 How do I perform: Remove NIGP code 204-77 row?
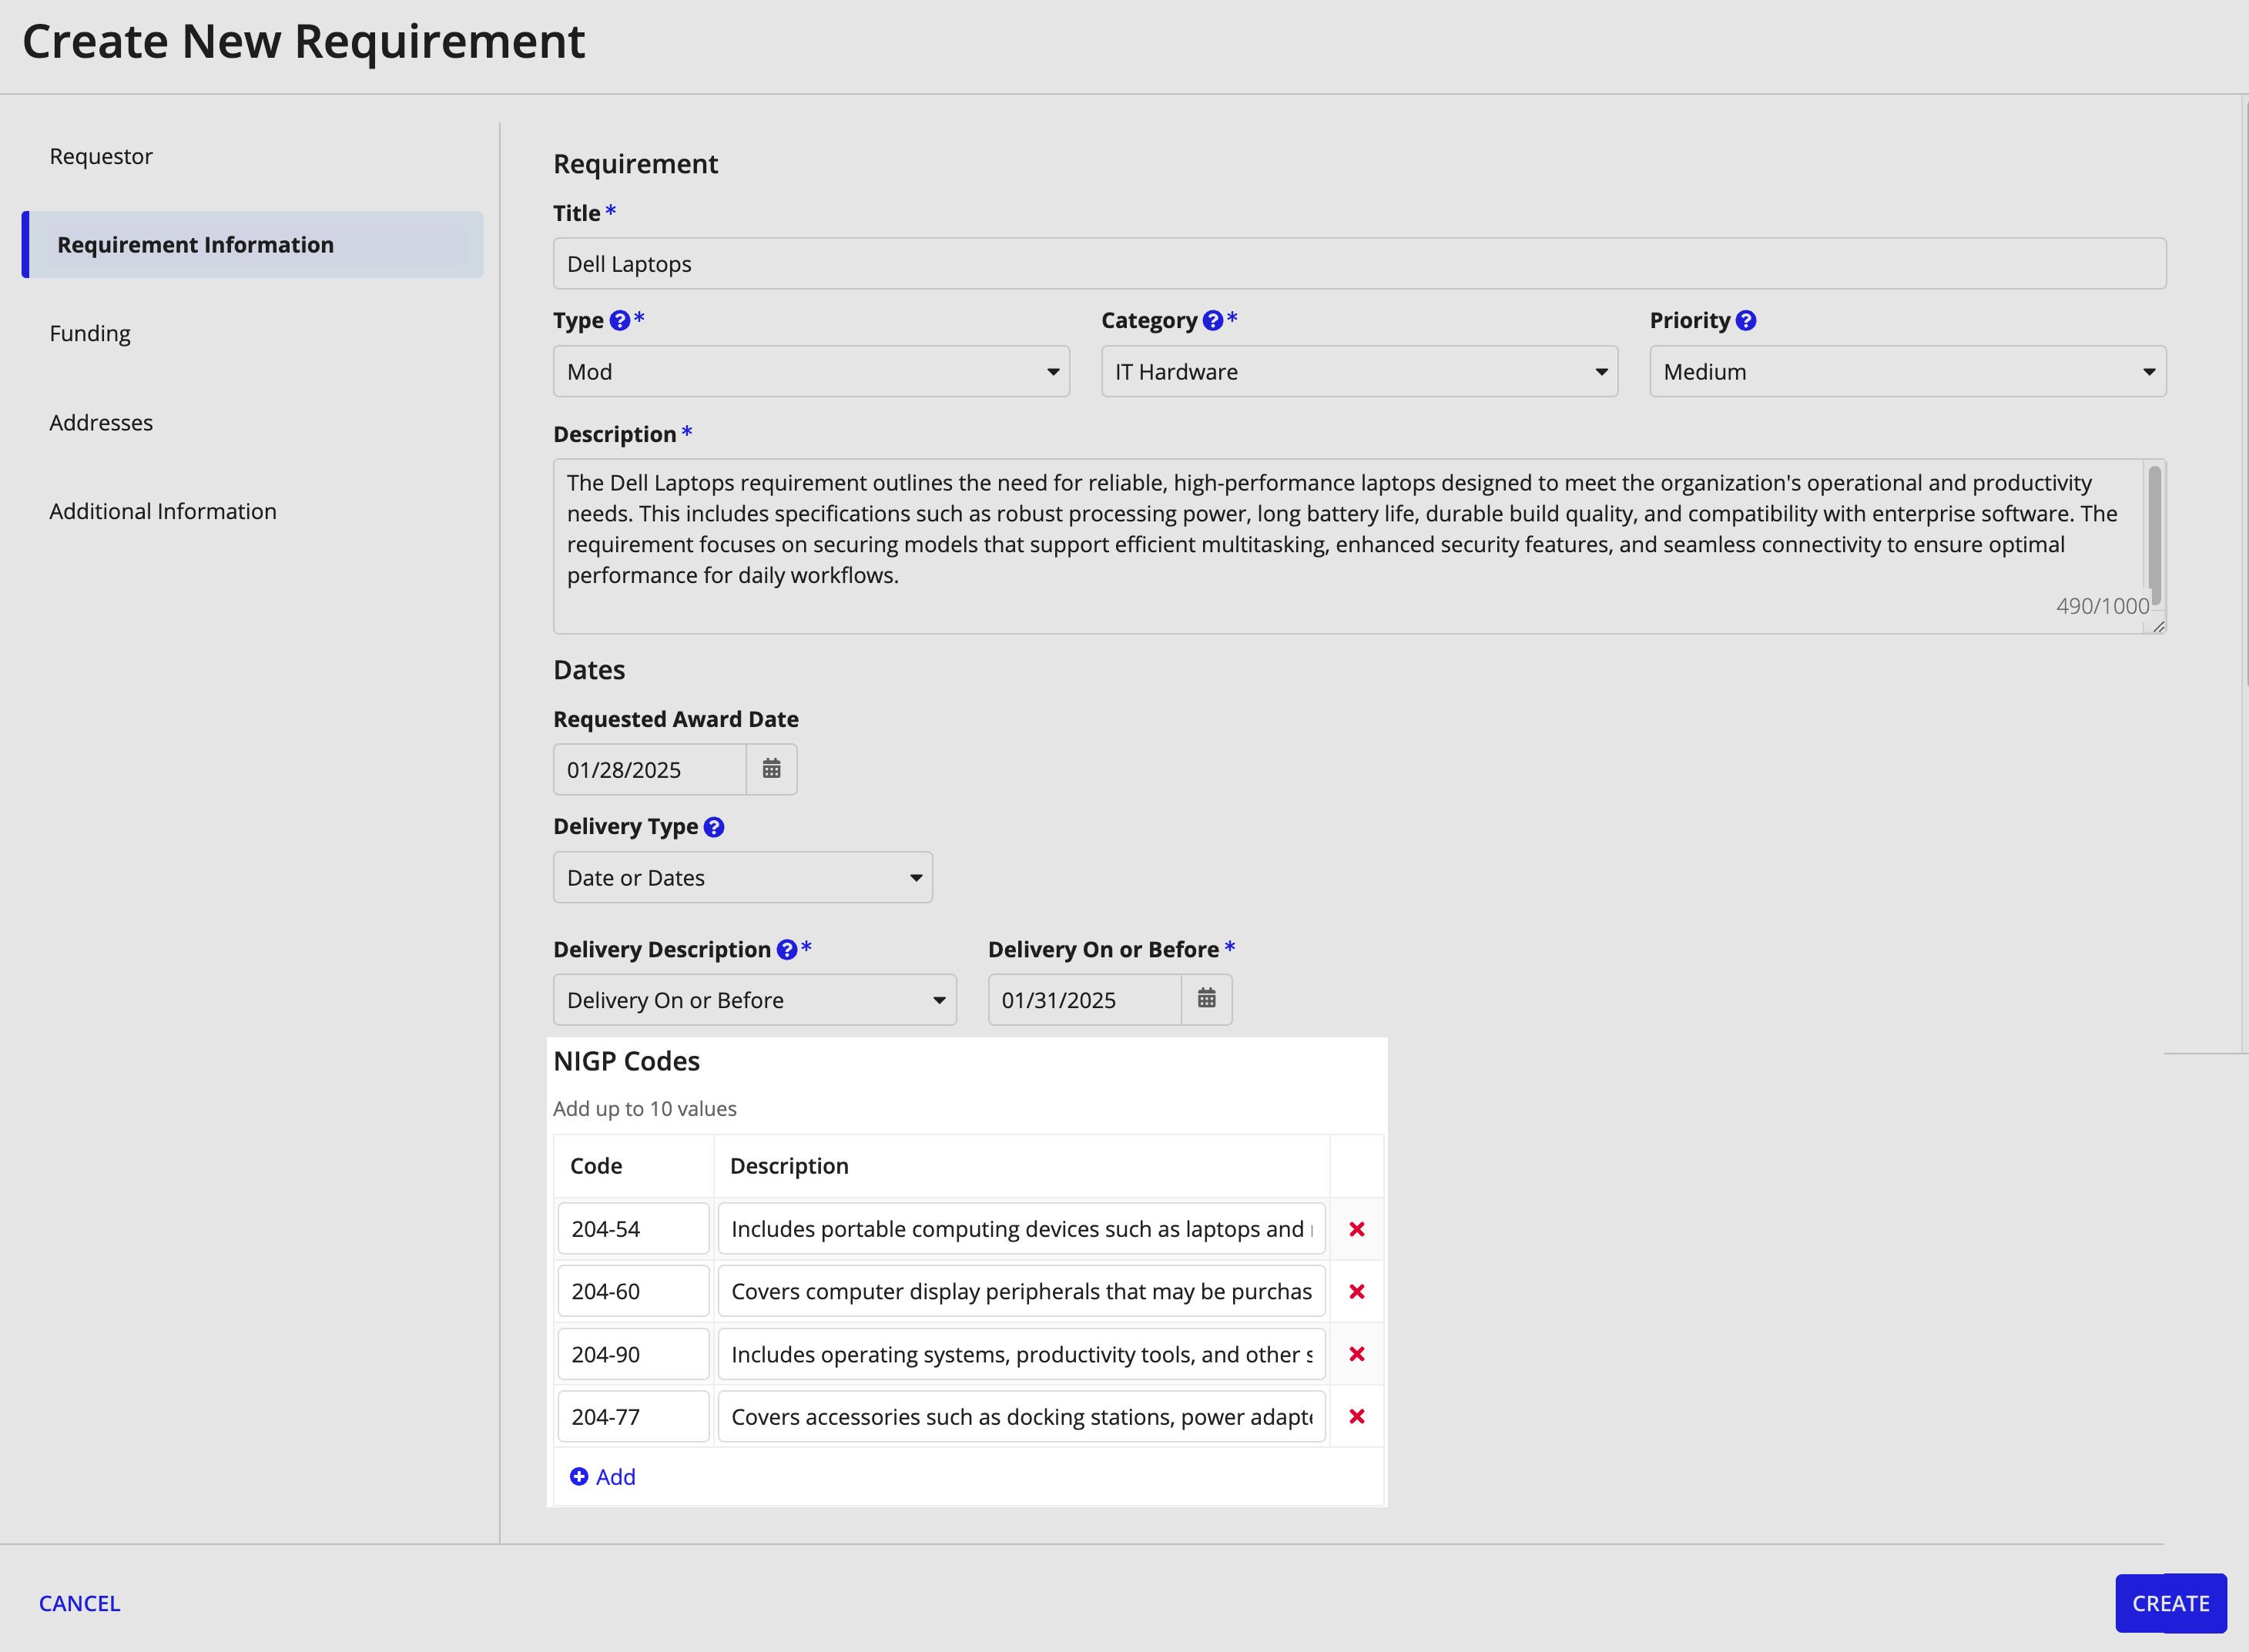(x=1356, y=1416)
